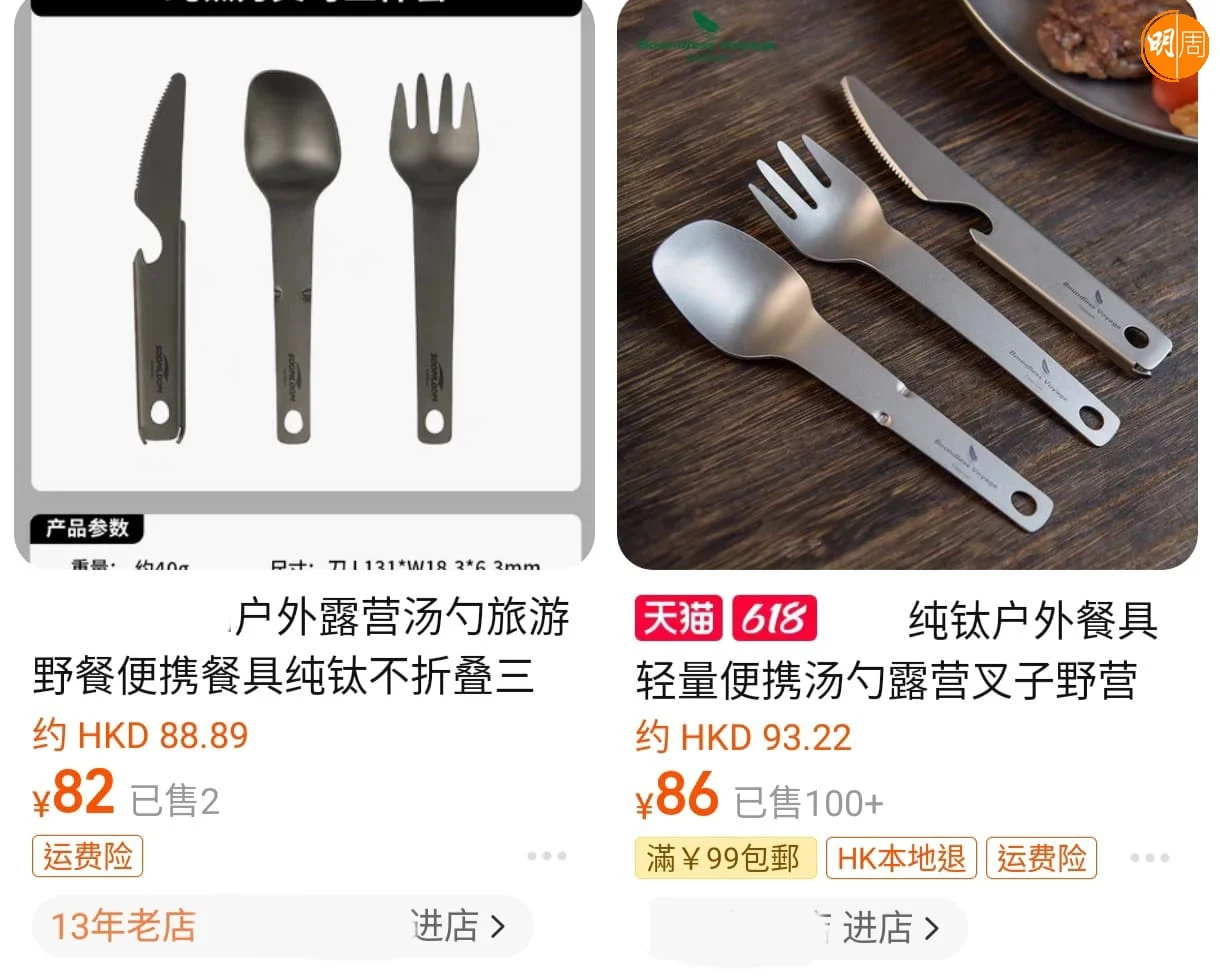Enter the right shop via 进店 arrow

(x=890, y=928)
